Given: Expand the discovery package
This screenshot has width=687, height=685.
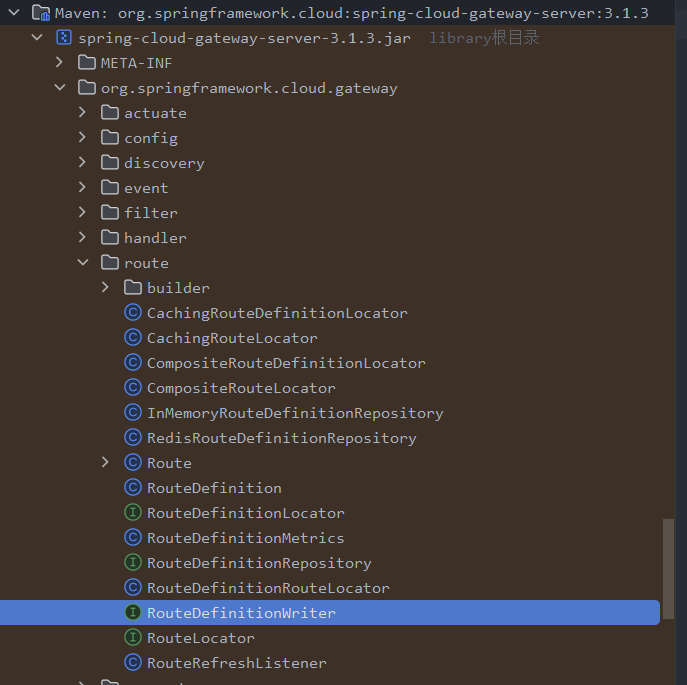Looking at the screenshot, I should [82, 163].
